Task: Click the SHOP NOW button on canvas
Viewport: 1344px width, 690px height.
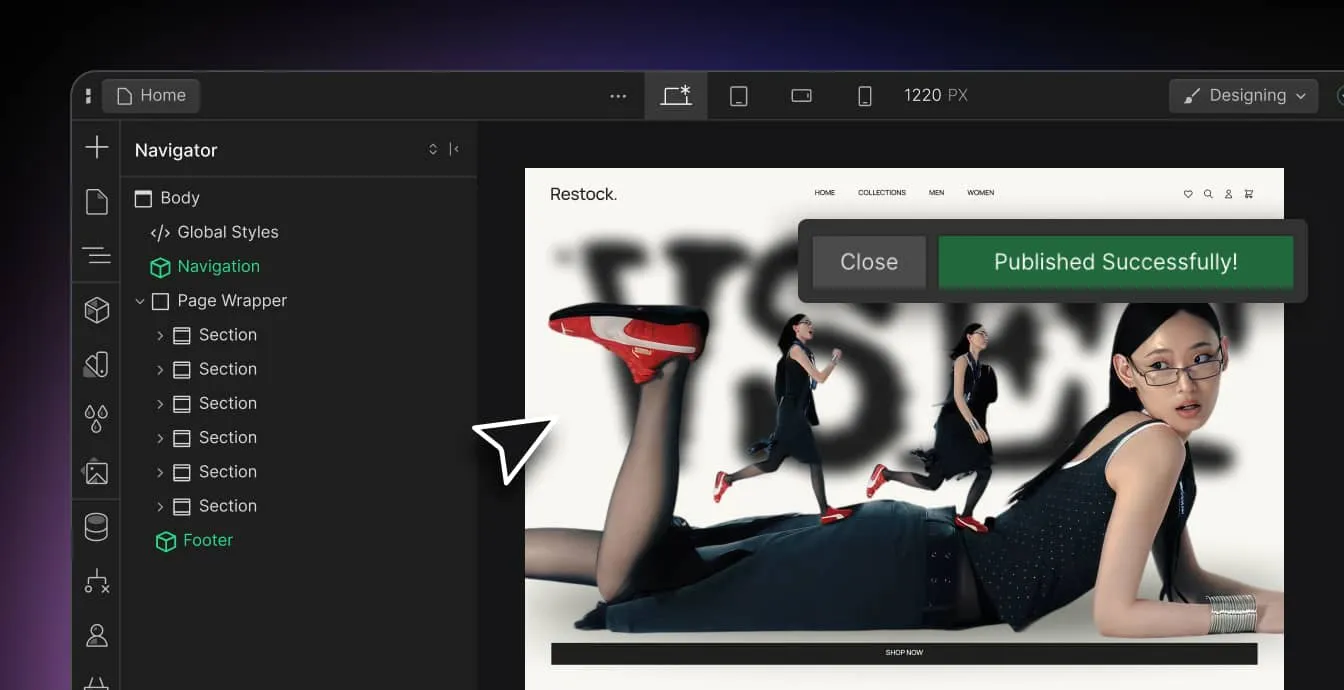Action: click(904, 653)
